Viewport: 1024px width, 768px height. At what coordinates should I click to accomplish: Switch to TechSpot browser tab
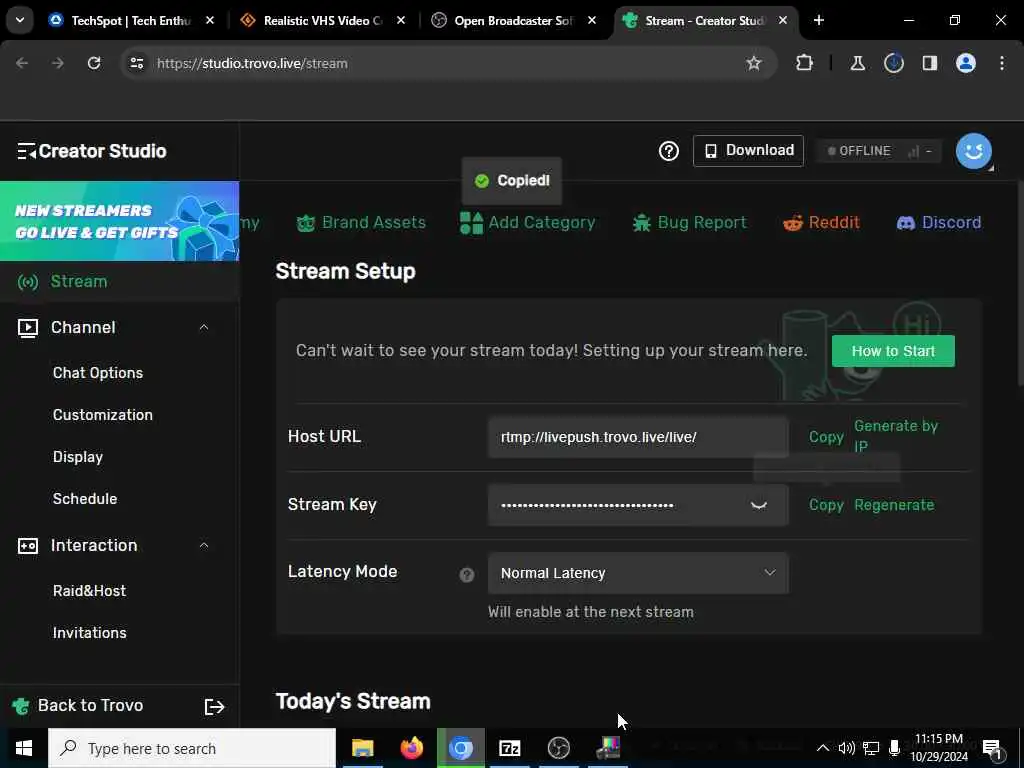[x=131, y=21]
